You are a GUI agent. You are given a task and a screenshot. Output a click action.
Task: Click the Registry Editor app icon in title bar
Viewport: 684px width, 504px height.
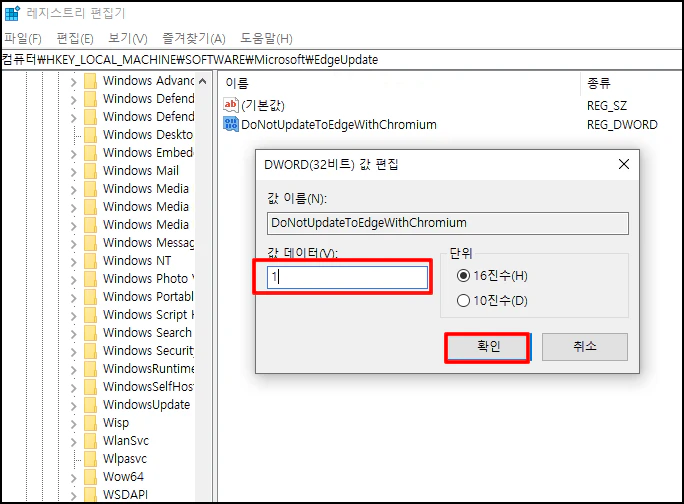[12, 13]
